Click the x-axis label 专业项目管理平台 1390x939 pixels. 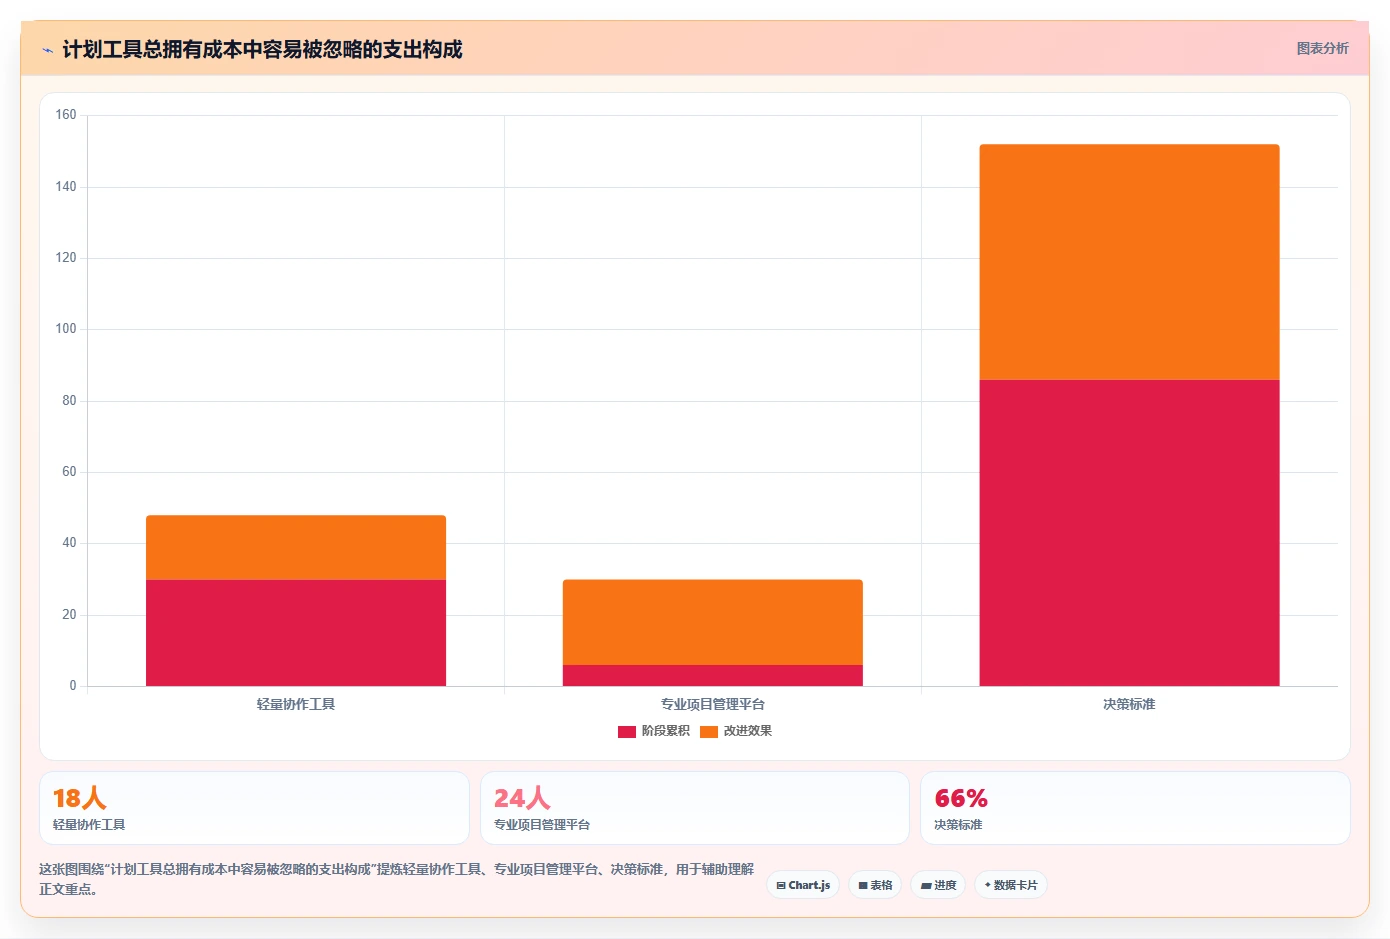click(713, 704)
